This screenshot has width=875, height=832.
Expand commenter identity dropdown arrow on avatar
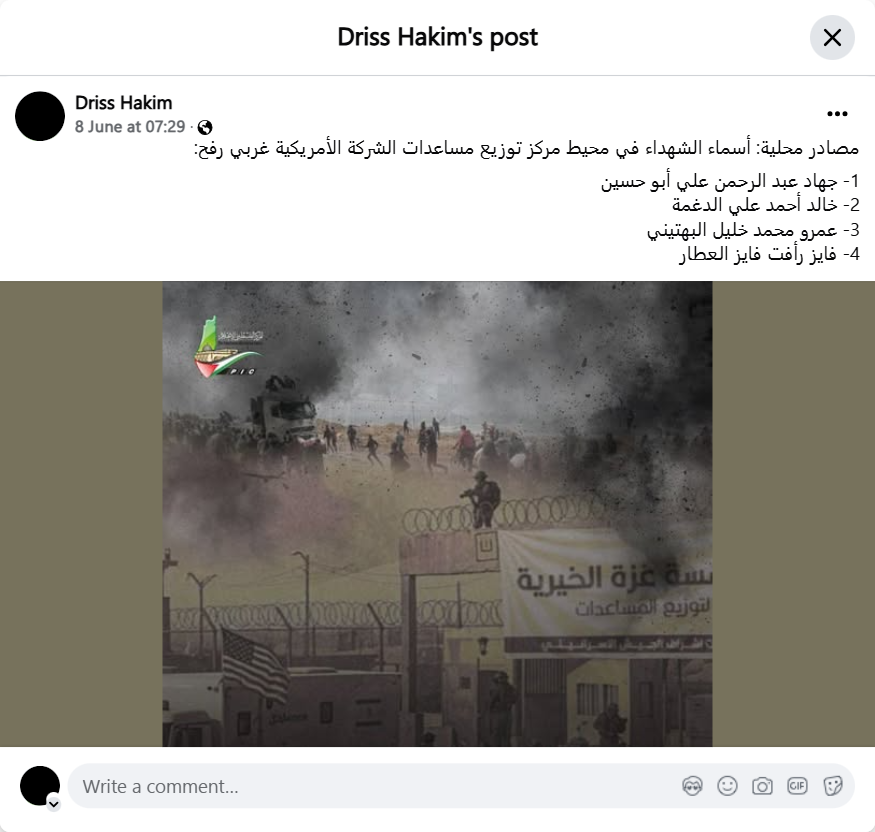click(54, 804)
